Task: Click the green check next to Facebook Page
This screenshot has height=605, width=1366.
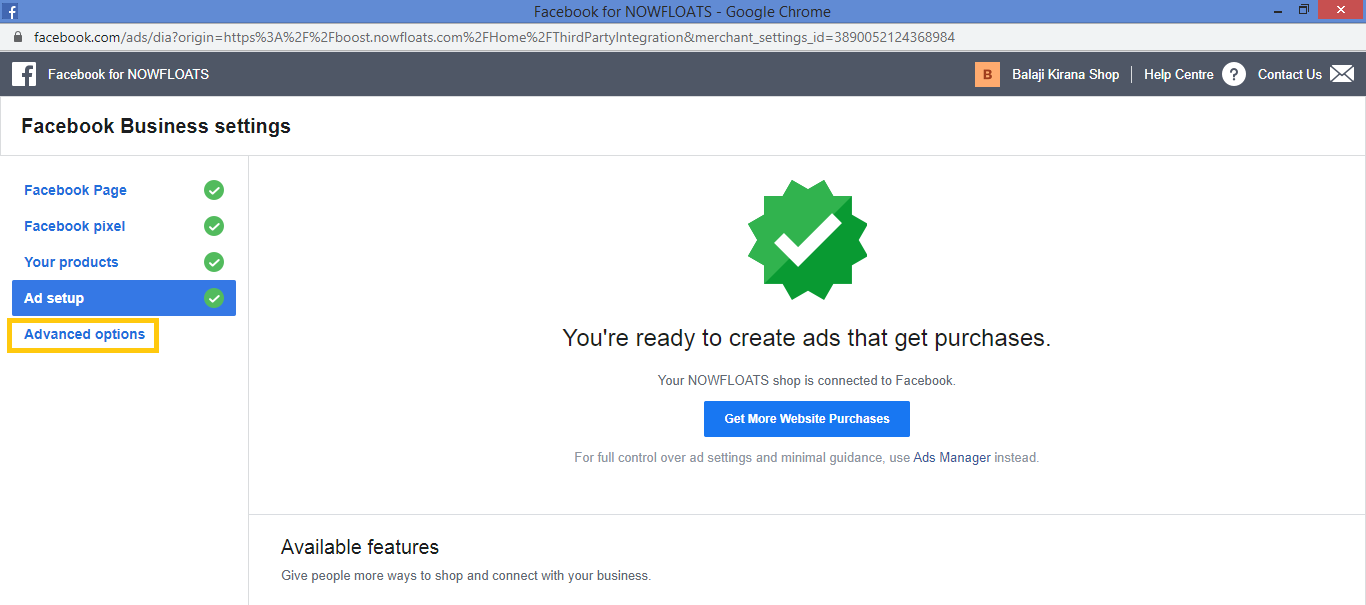Action: 214,190
